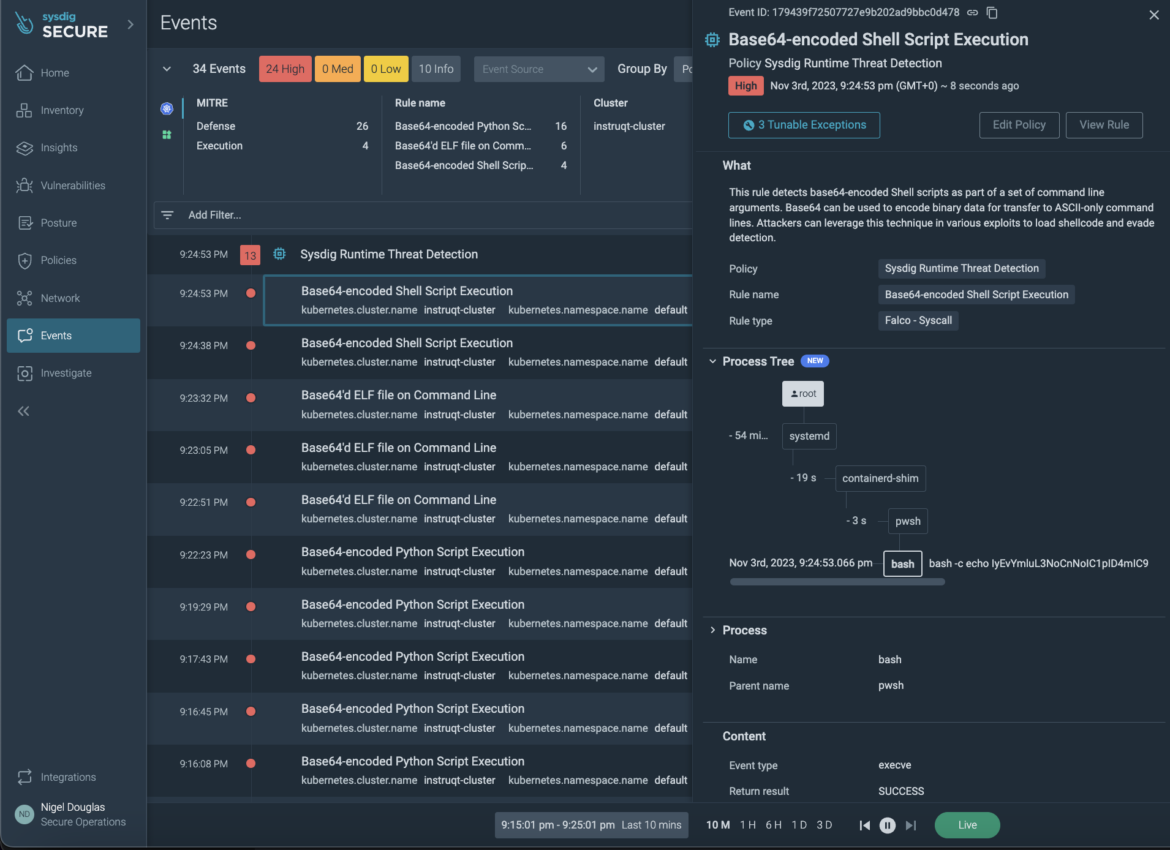
Task: Toggle the 0 Med severity filter
Action: pos(337,69)
